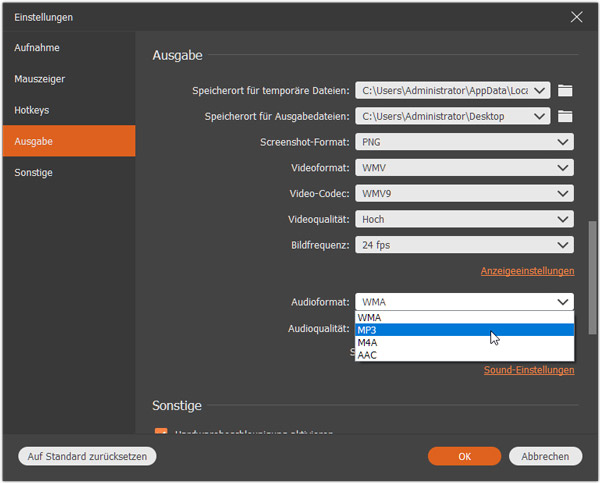Viewport: 600px width, 483px height.
Task: Open the Mauszeiger settings section
Action: coord(68,78)
